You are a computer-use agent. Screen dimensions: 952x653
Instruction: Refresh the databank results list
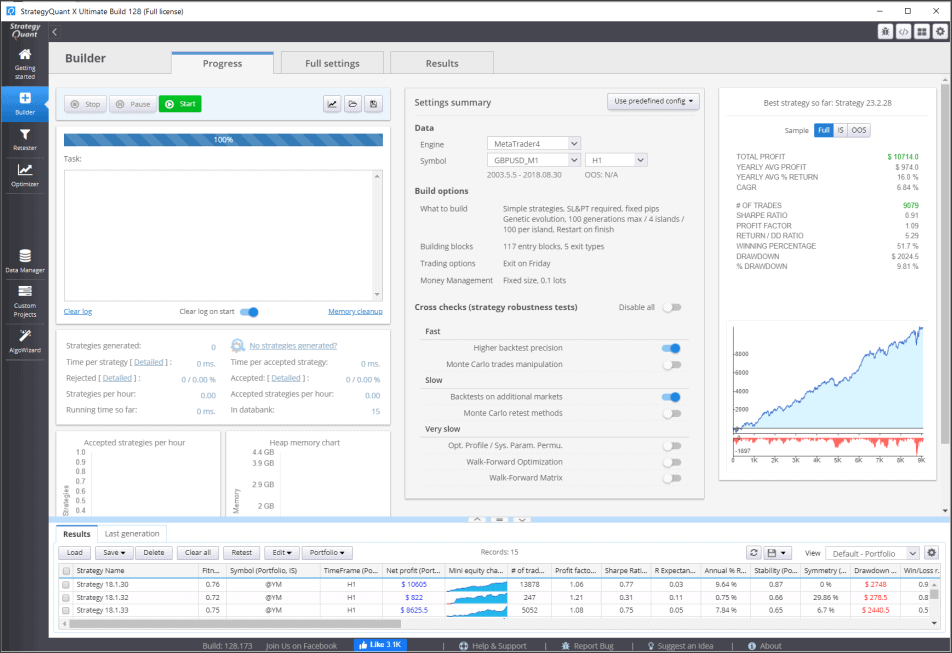(x=753, y=553)
